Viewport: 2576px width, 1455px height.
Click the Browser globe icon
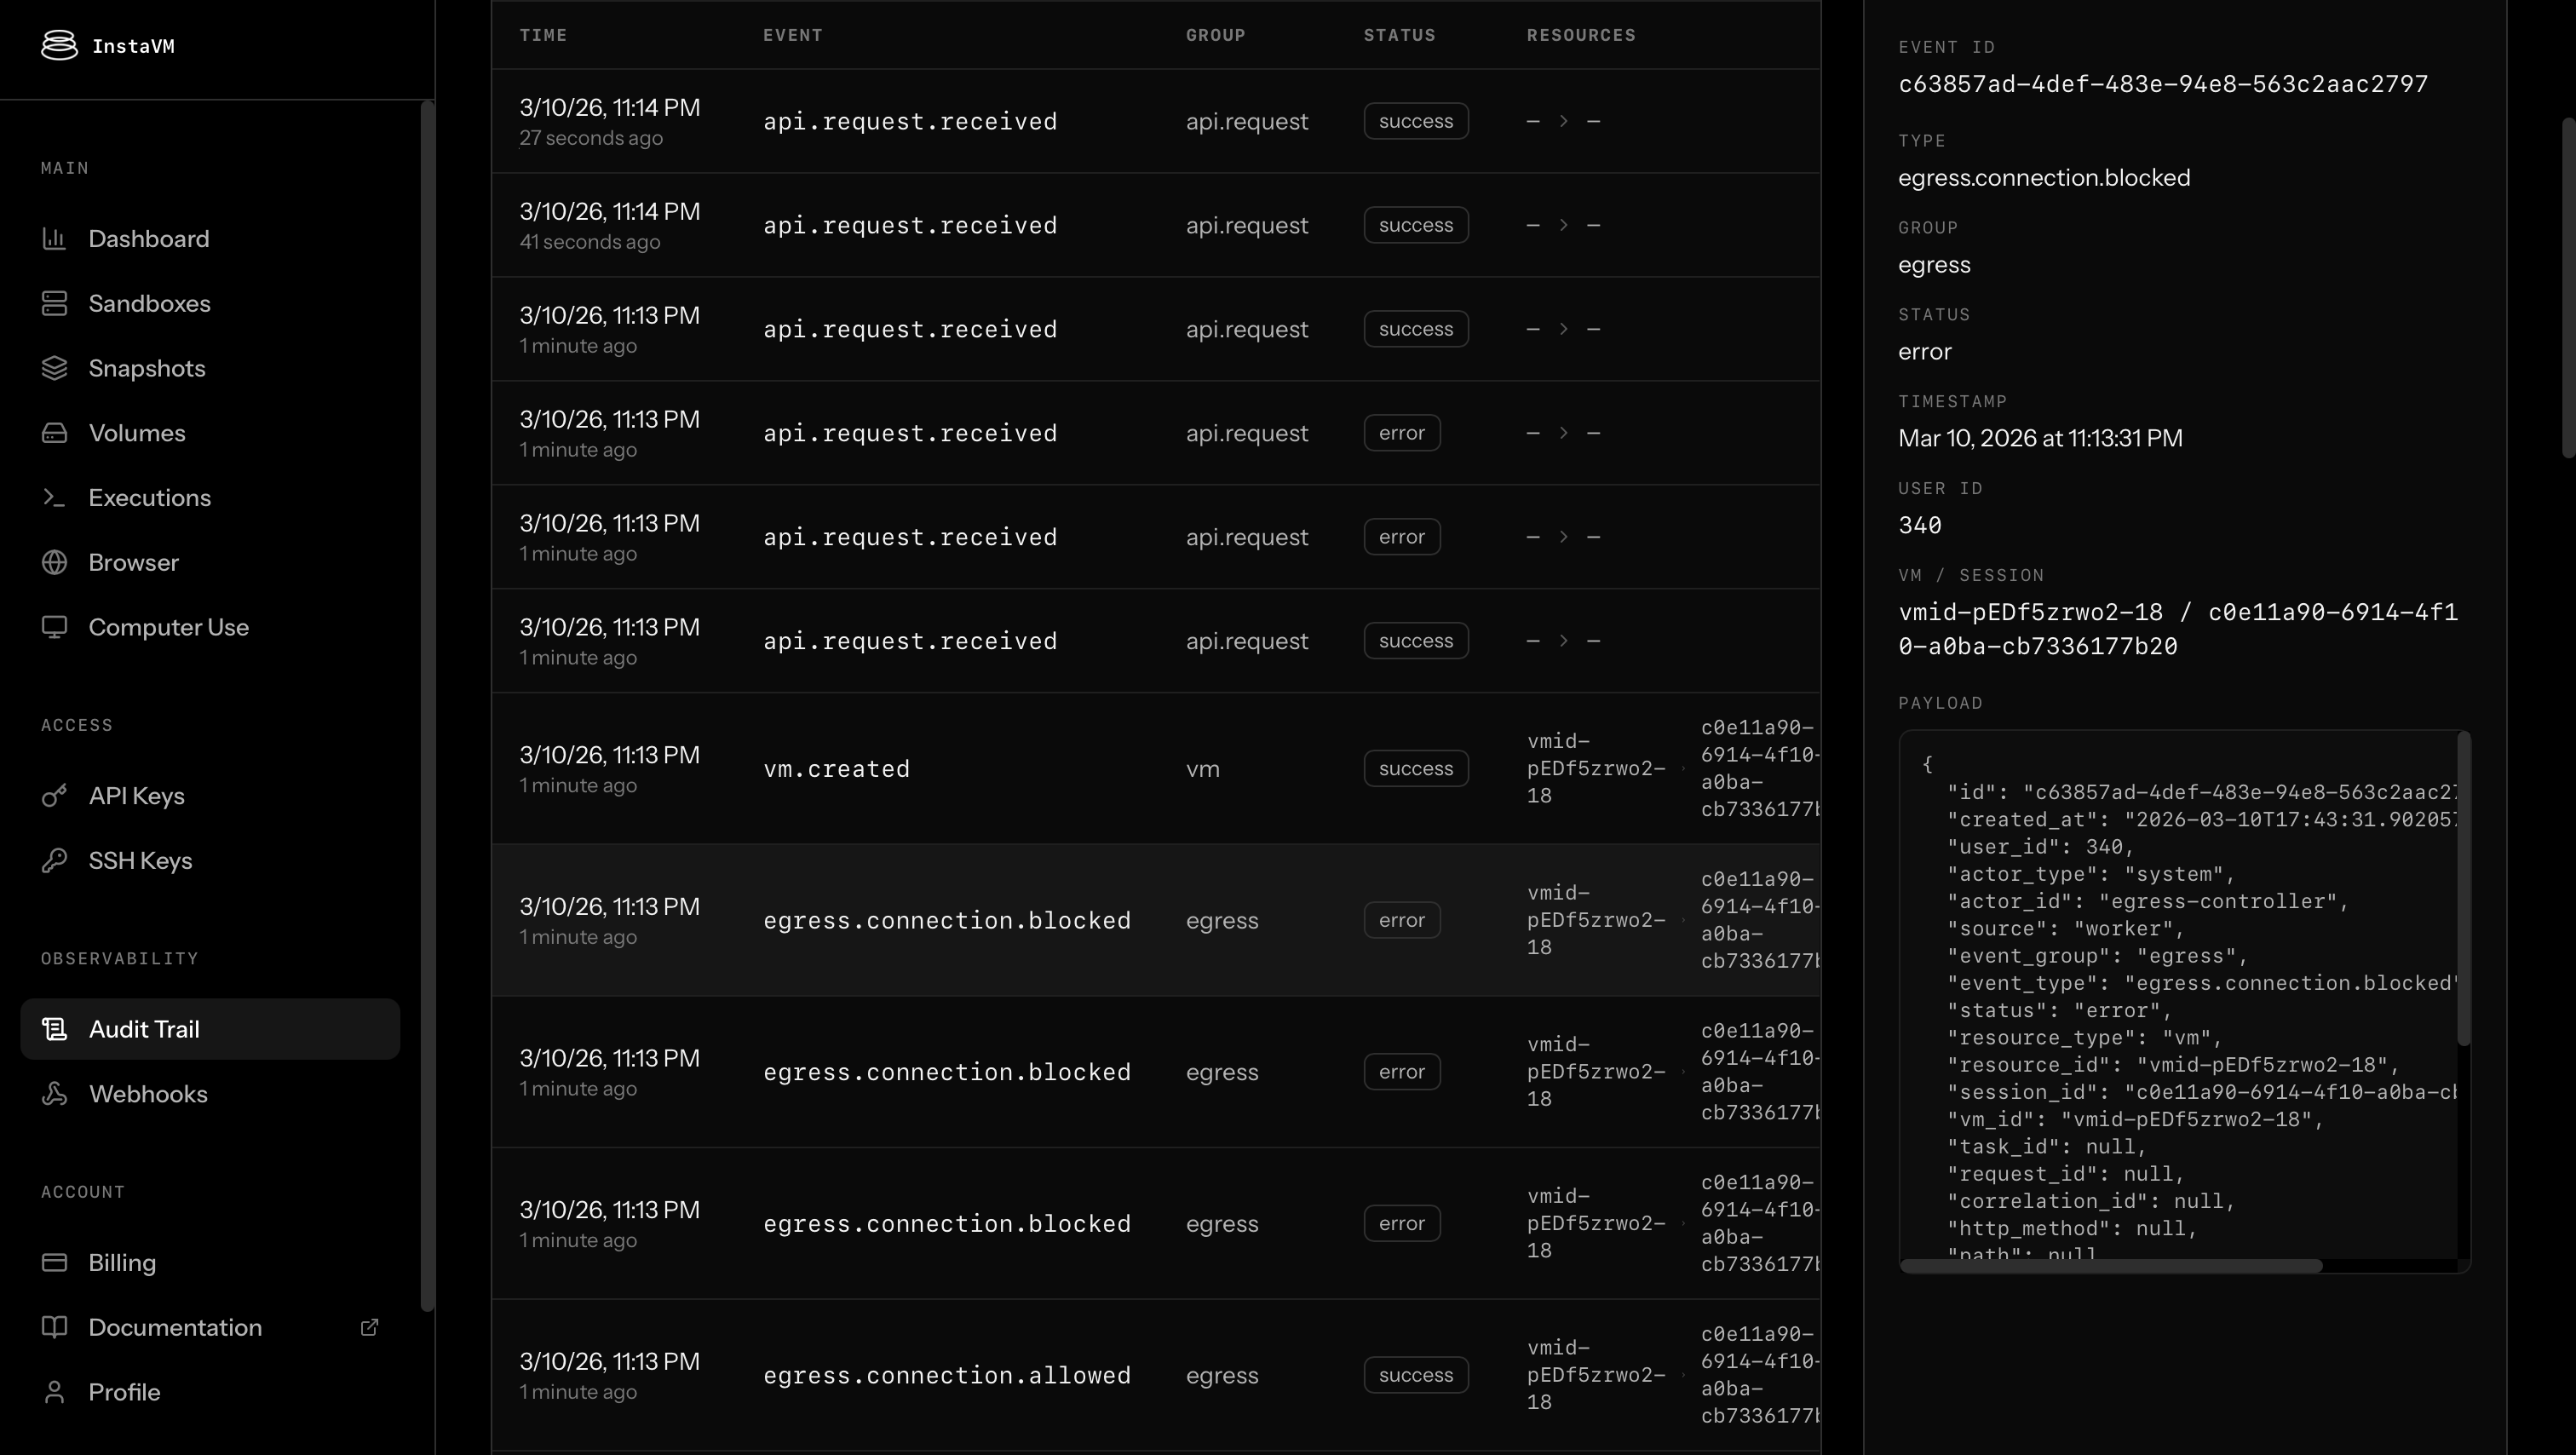tap(54, 562)
